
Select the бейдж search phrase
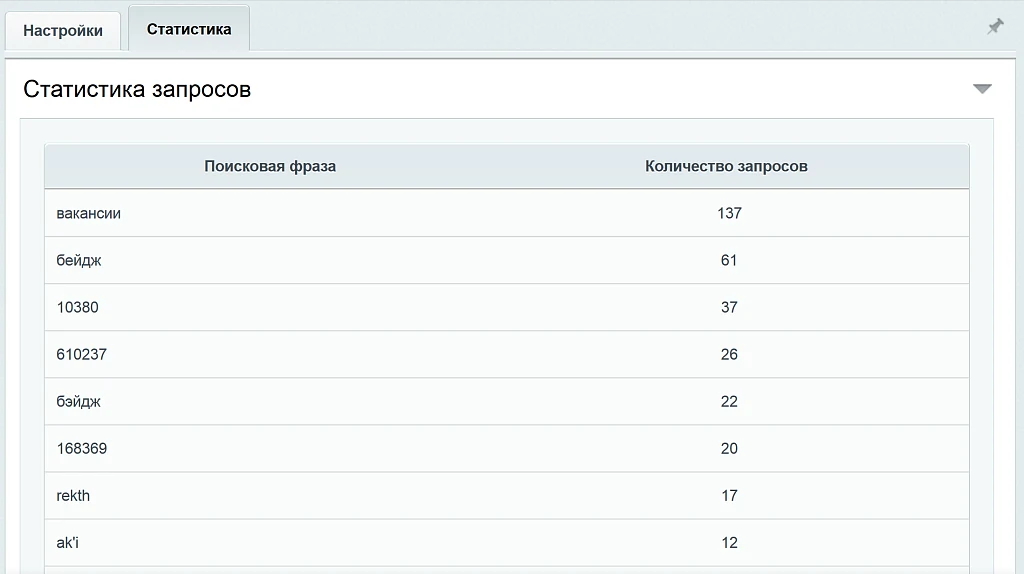pos(78,261)
